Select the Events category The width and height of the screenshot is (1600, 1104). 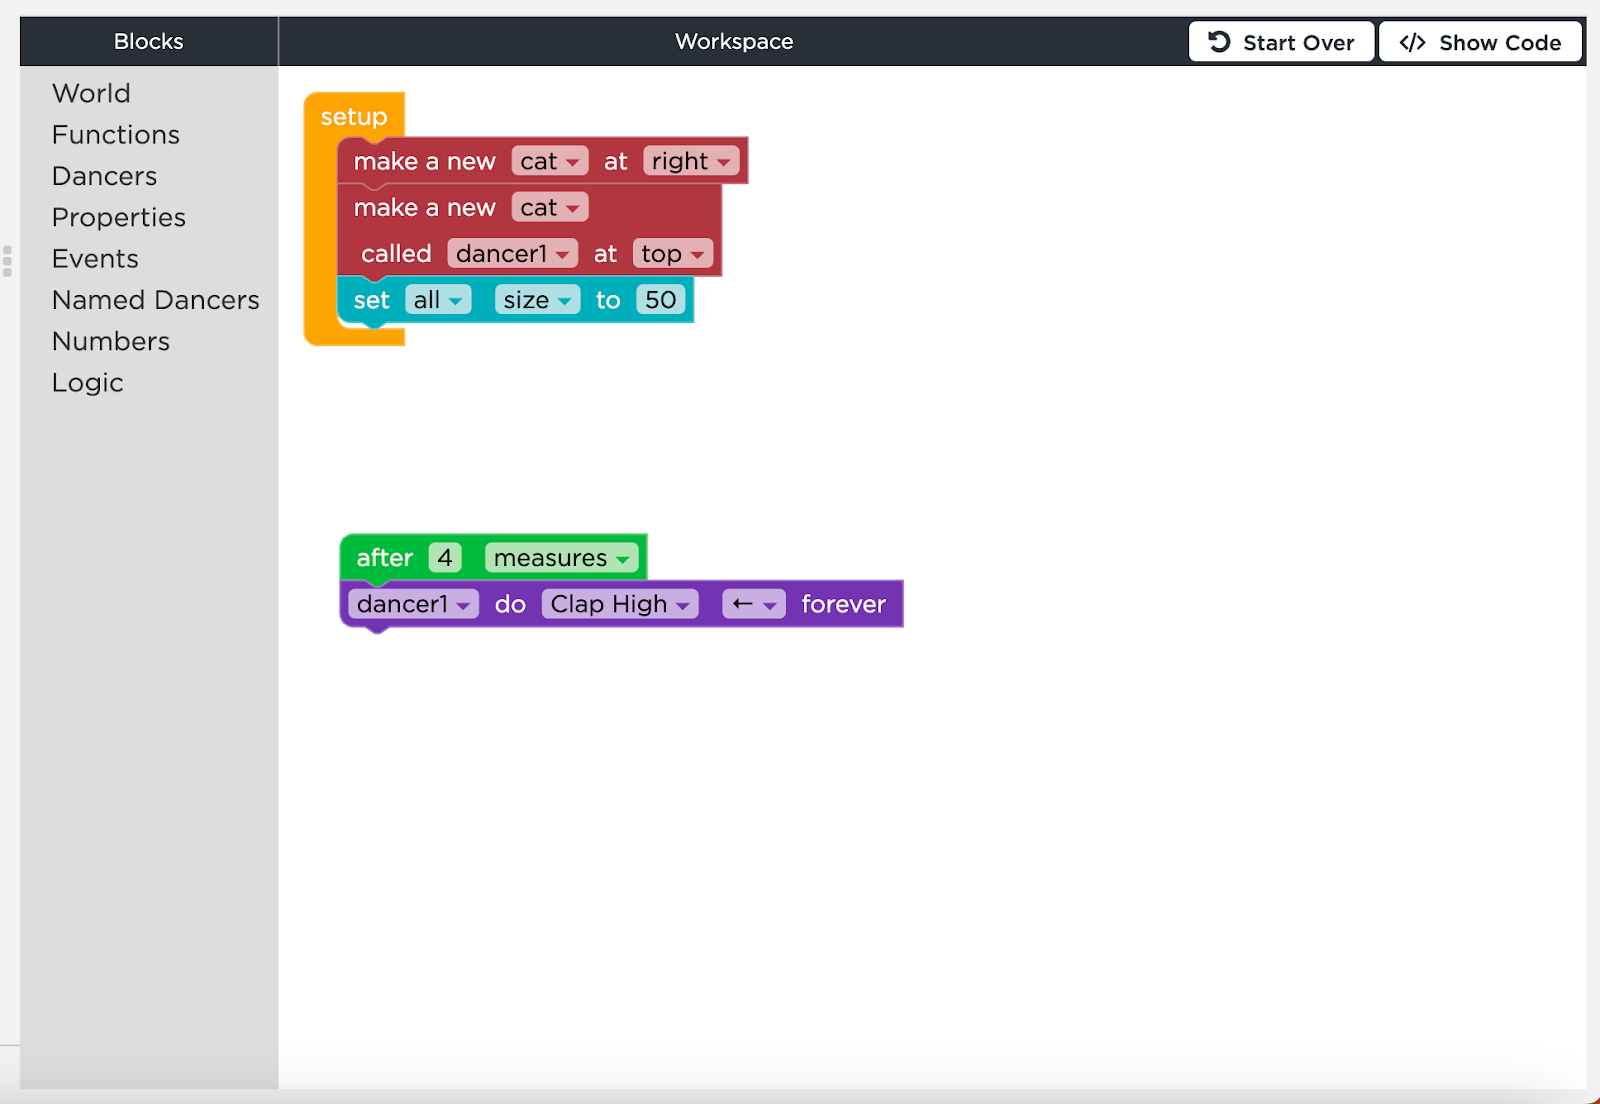point(95,259)
